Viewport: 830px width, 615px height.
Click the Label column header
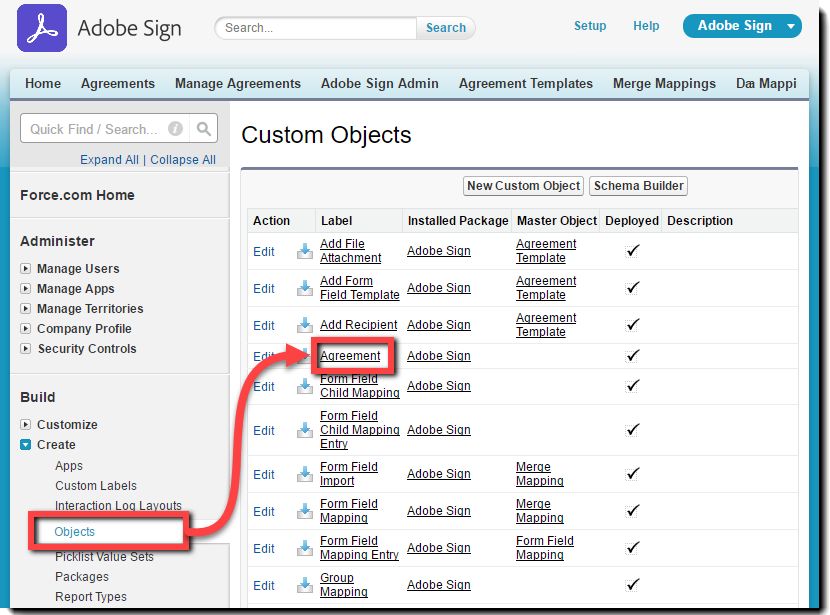336,221
